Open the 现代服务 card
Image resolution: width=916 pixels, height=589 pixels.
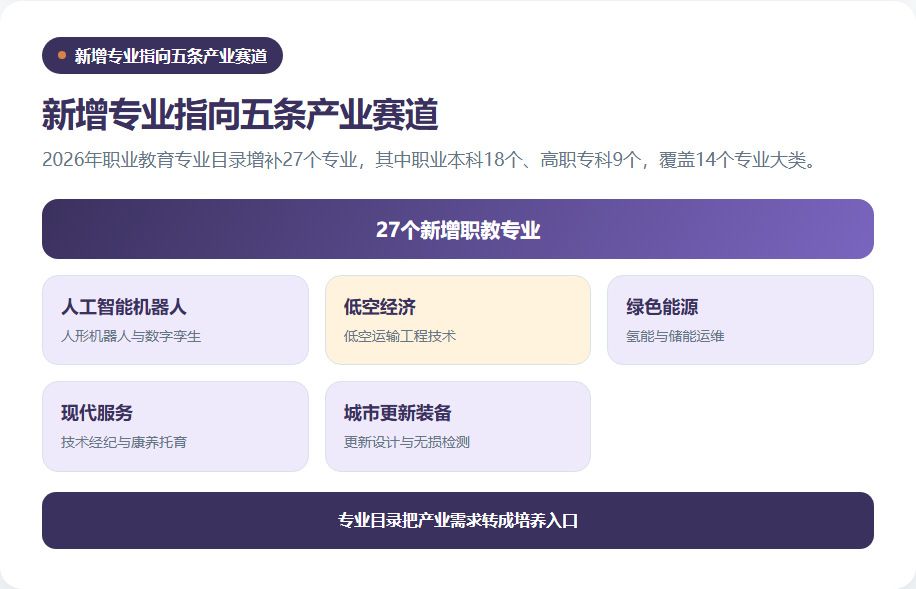coord(175,427)
